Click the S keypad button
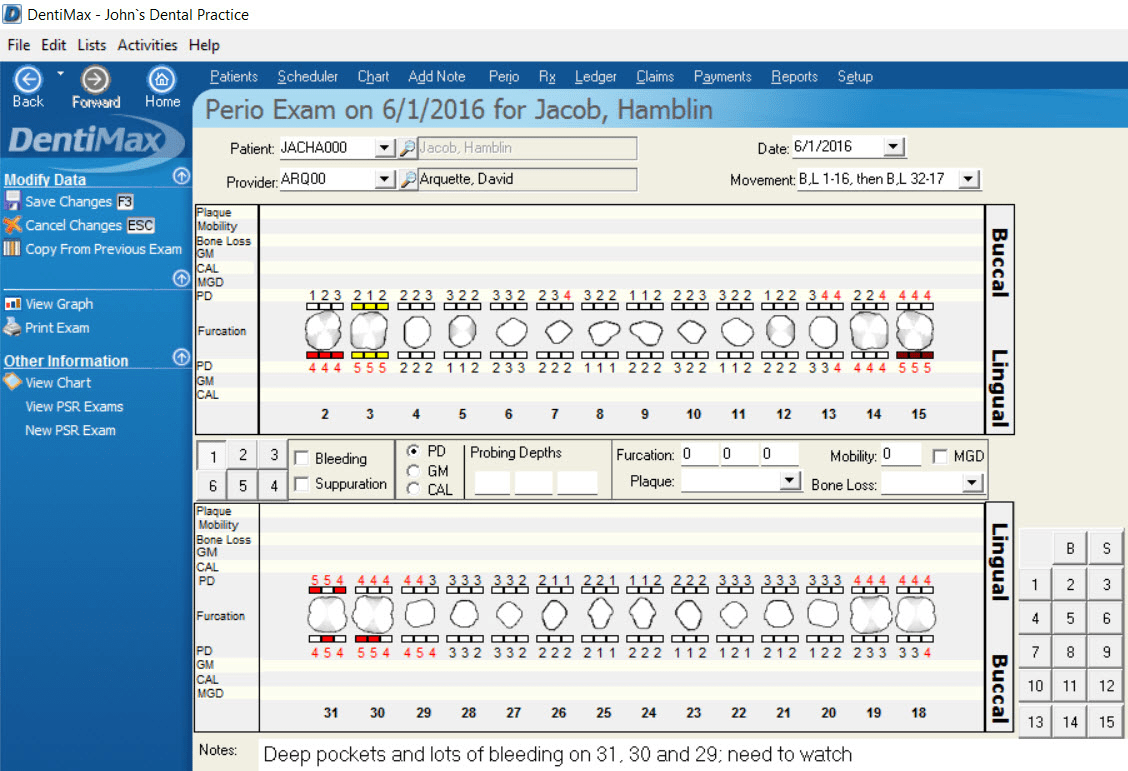1128x771 pixels. (1106, 549)
